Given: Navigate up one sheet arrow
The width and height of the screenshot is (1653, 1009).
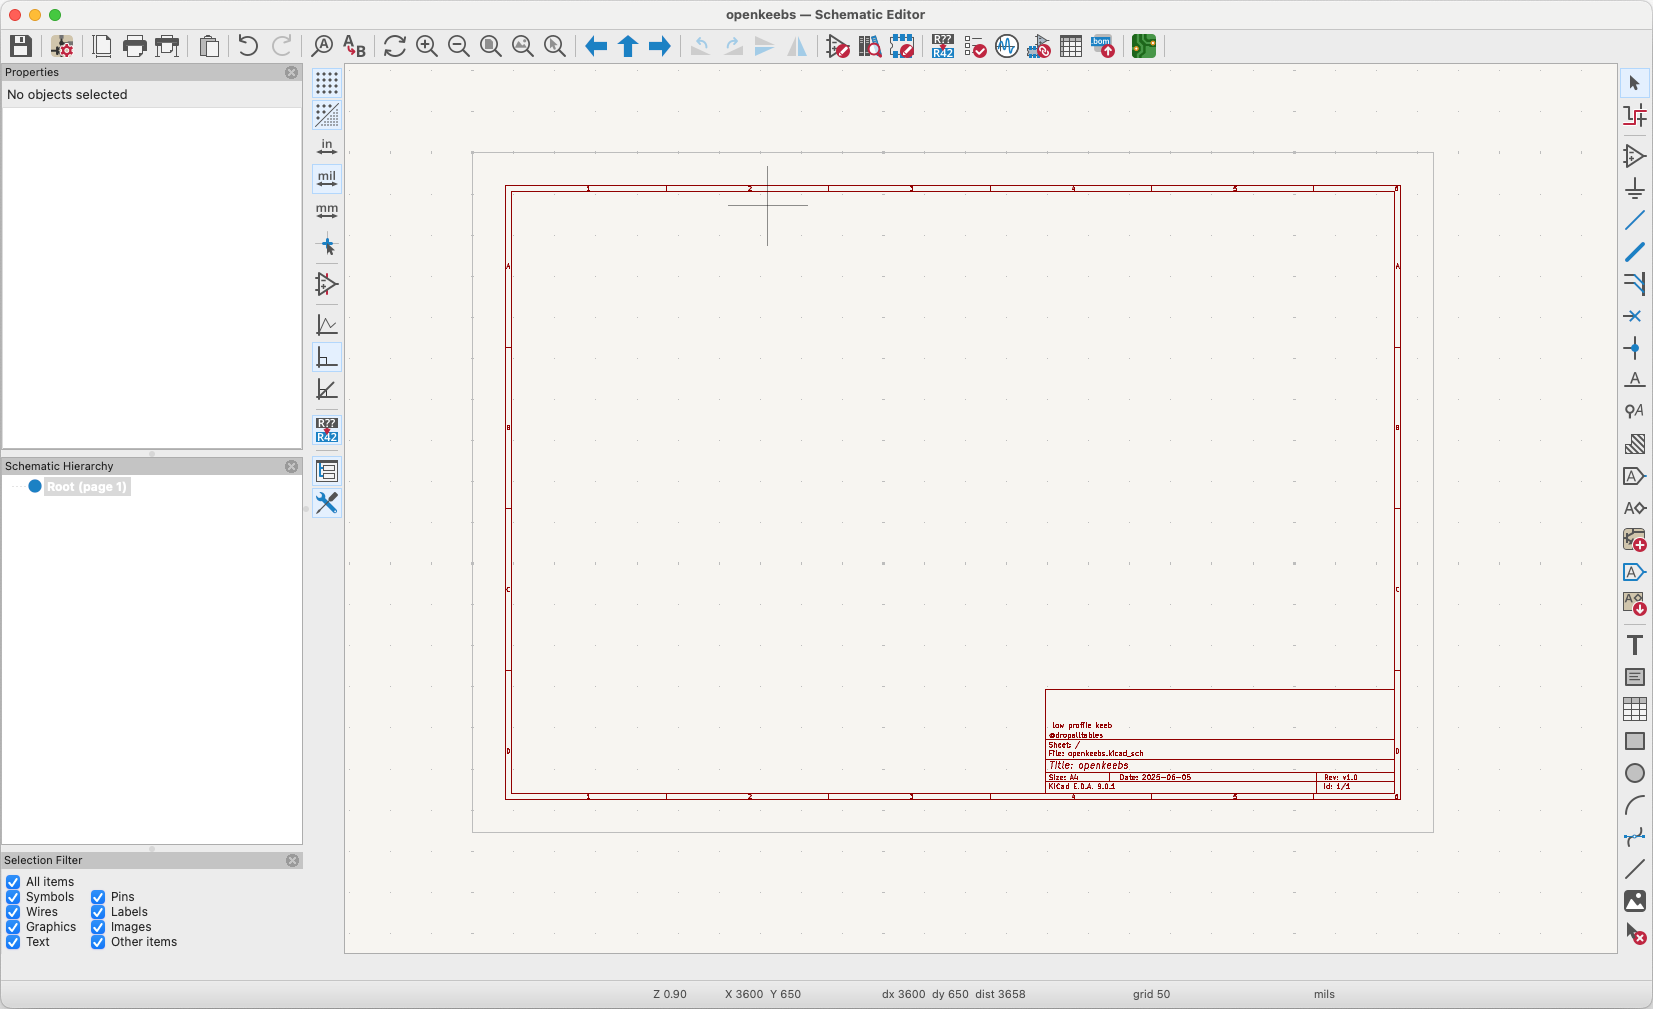Looking at the screenshot, I should pos(628,46).
